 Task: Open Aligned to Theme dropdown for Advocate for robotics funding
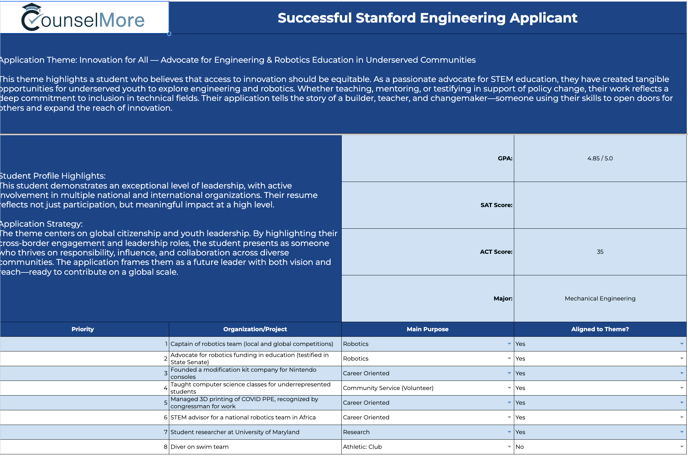(x=681, y=359)
